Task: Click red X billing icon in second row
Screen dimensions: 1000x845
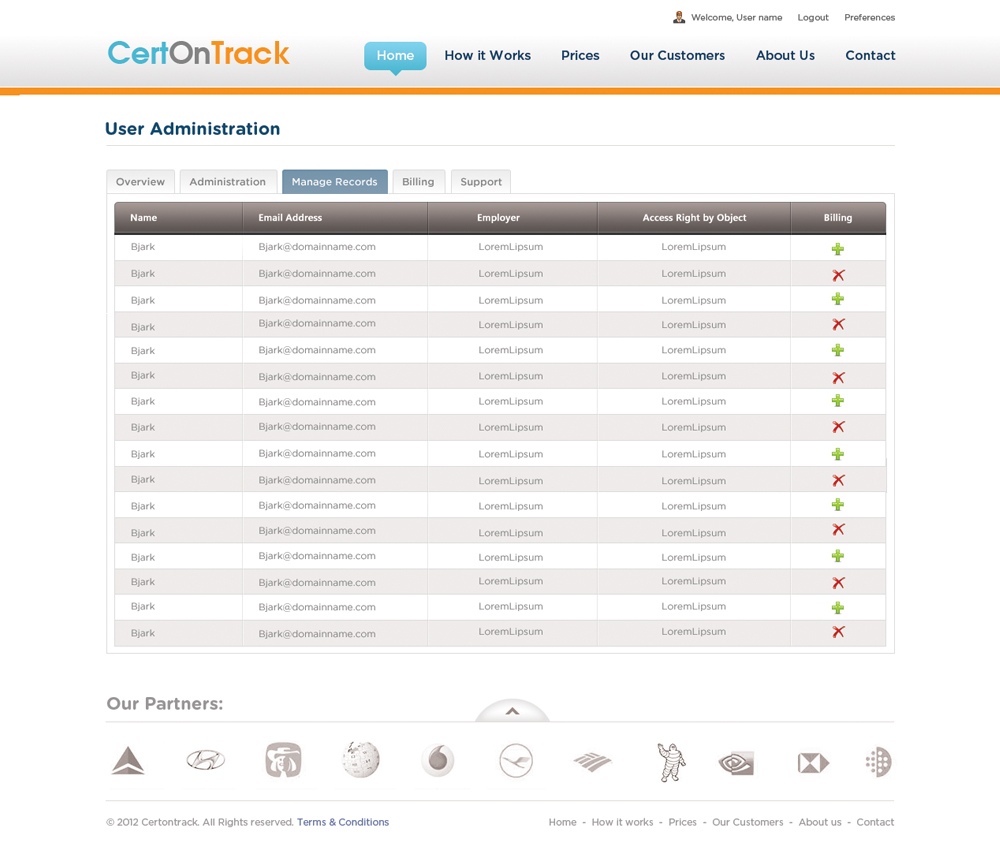Action: 838,275
